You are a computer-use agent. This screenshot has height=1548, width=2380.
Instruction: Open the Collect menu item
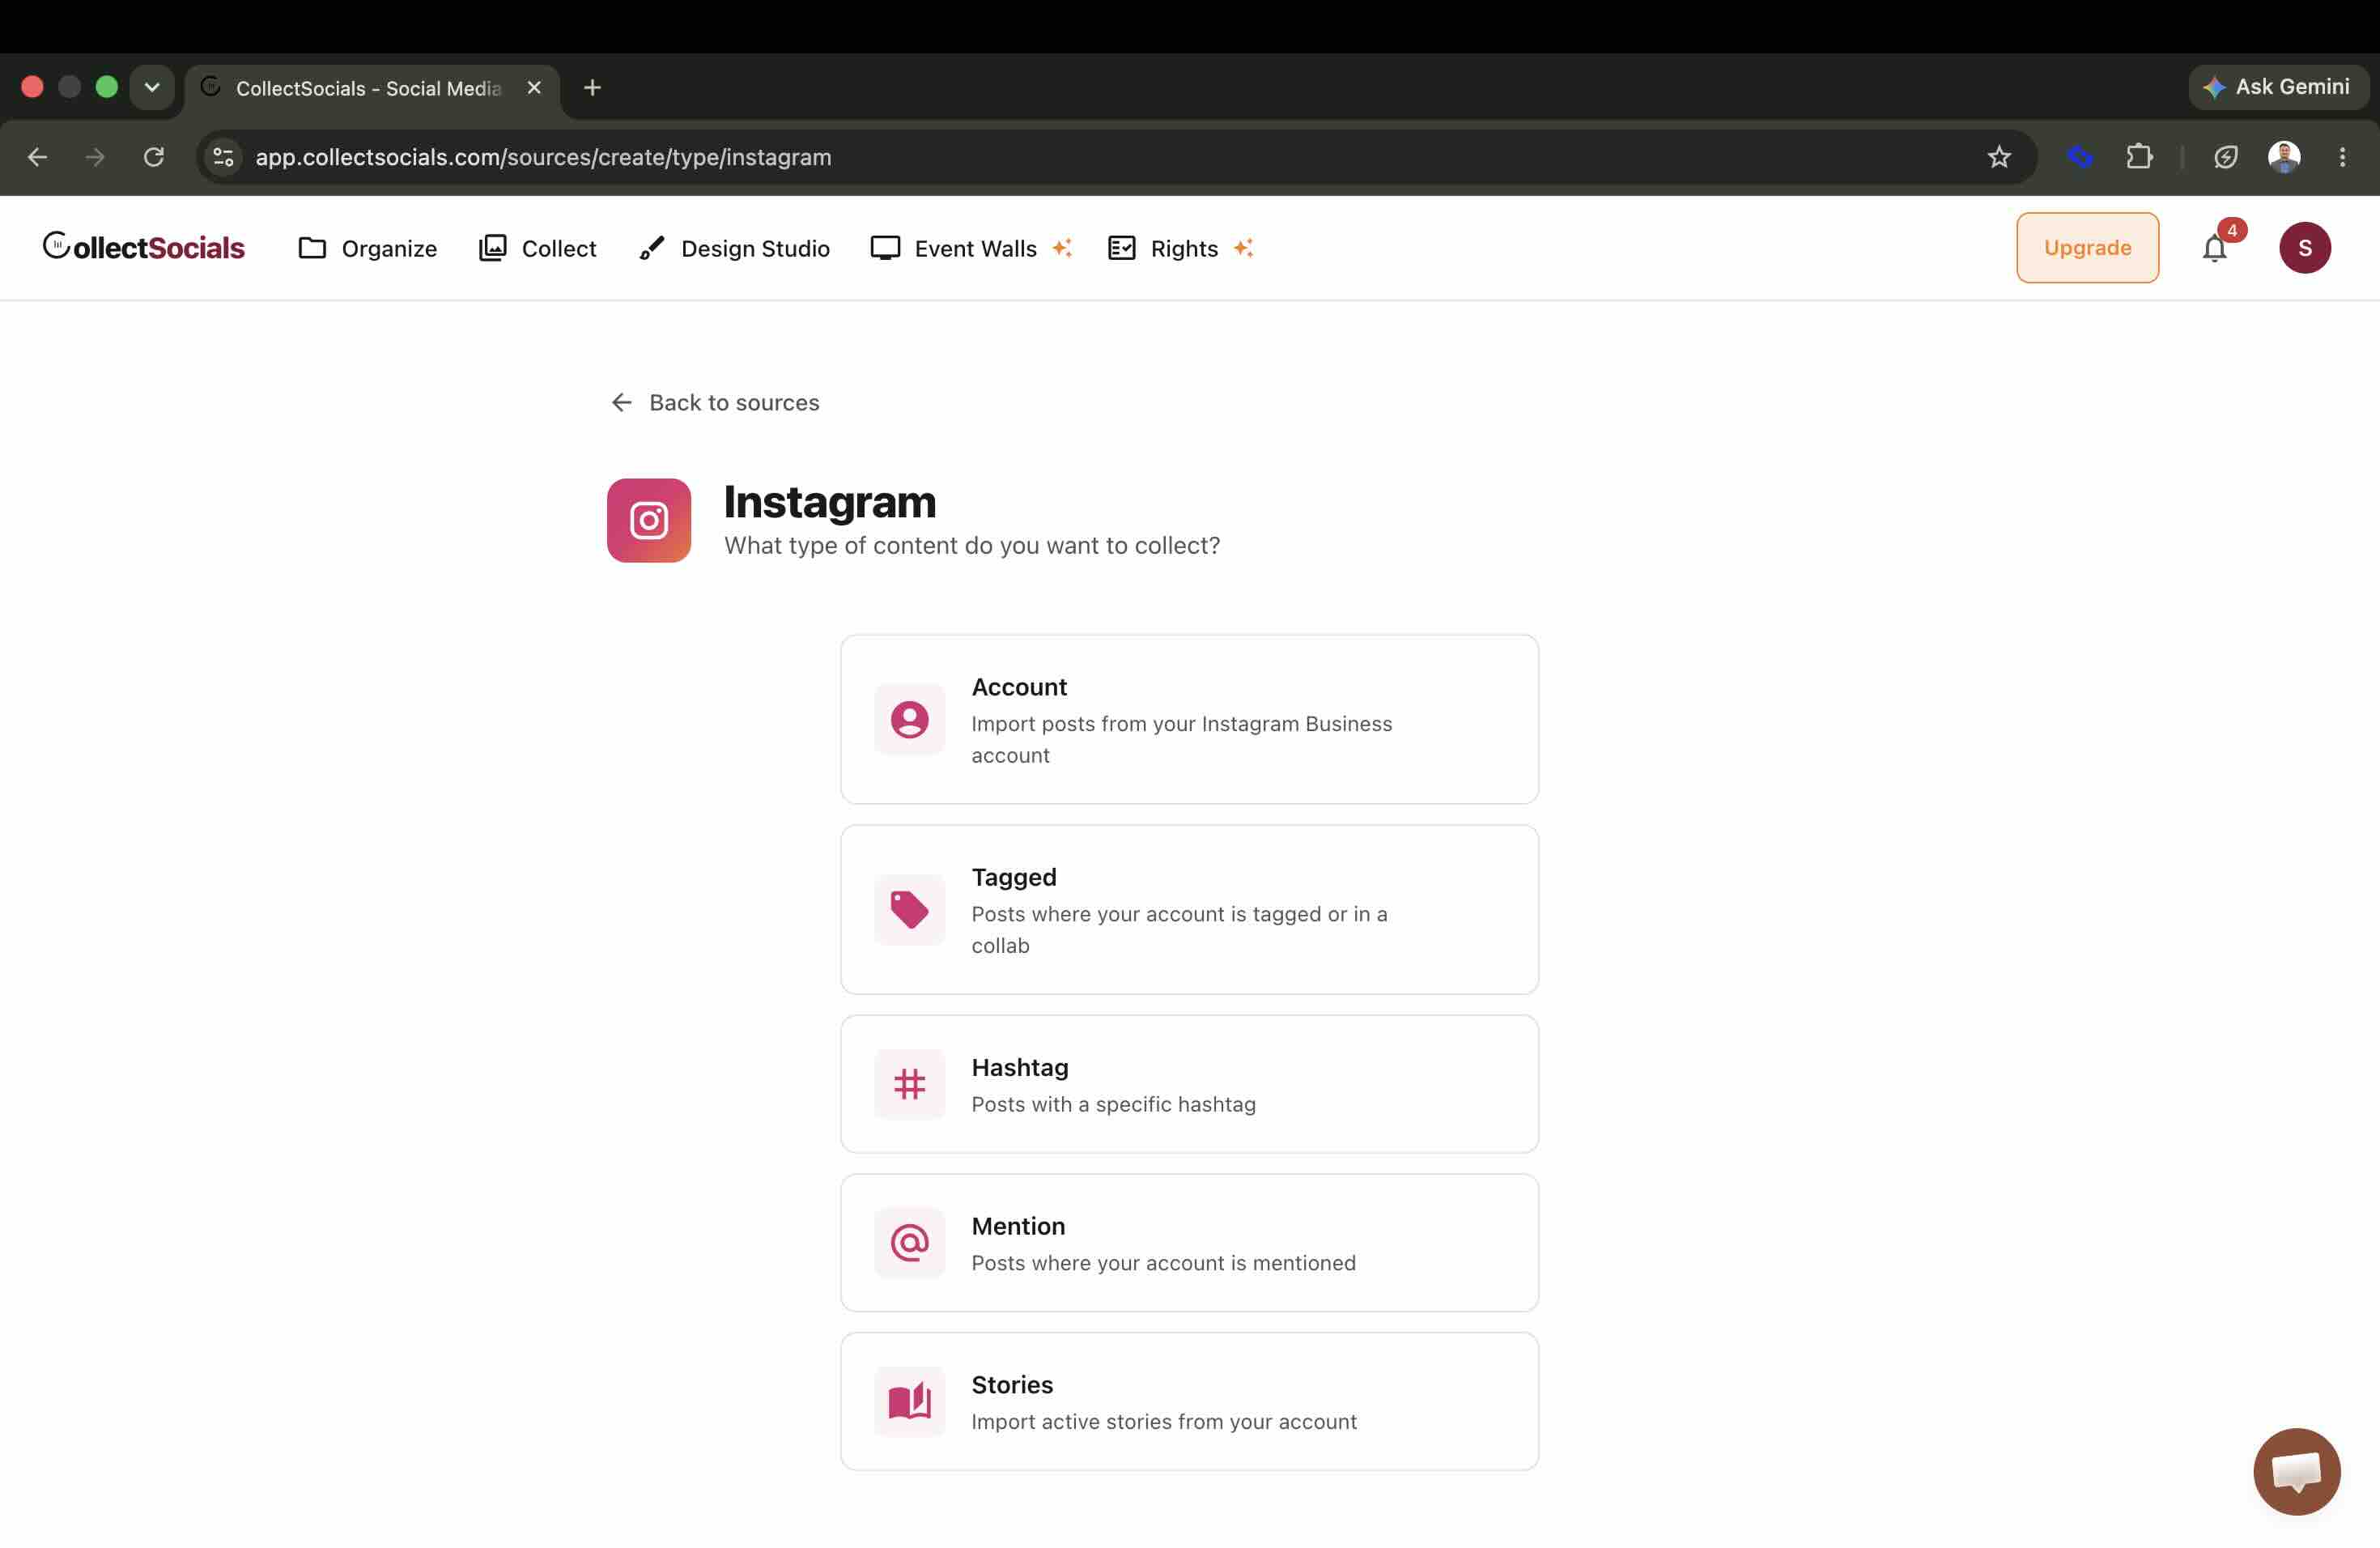tap(537, 248)
